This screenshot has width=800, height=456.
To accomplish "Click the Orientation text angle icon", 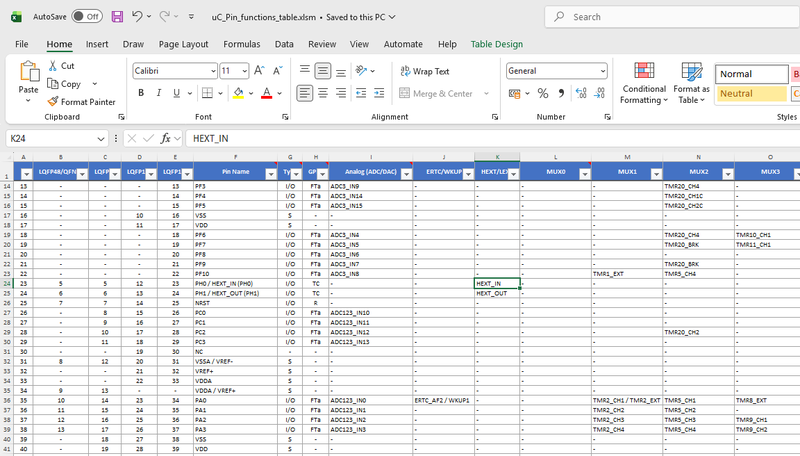I will click(x=361, y=70).
